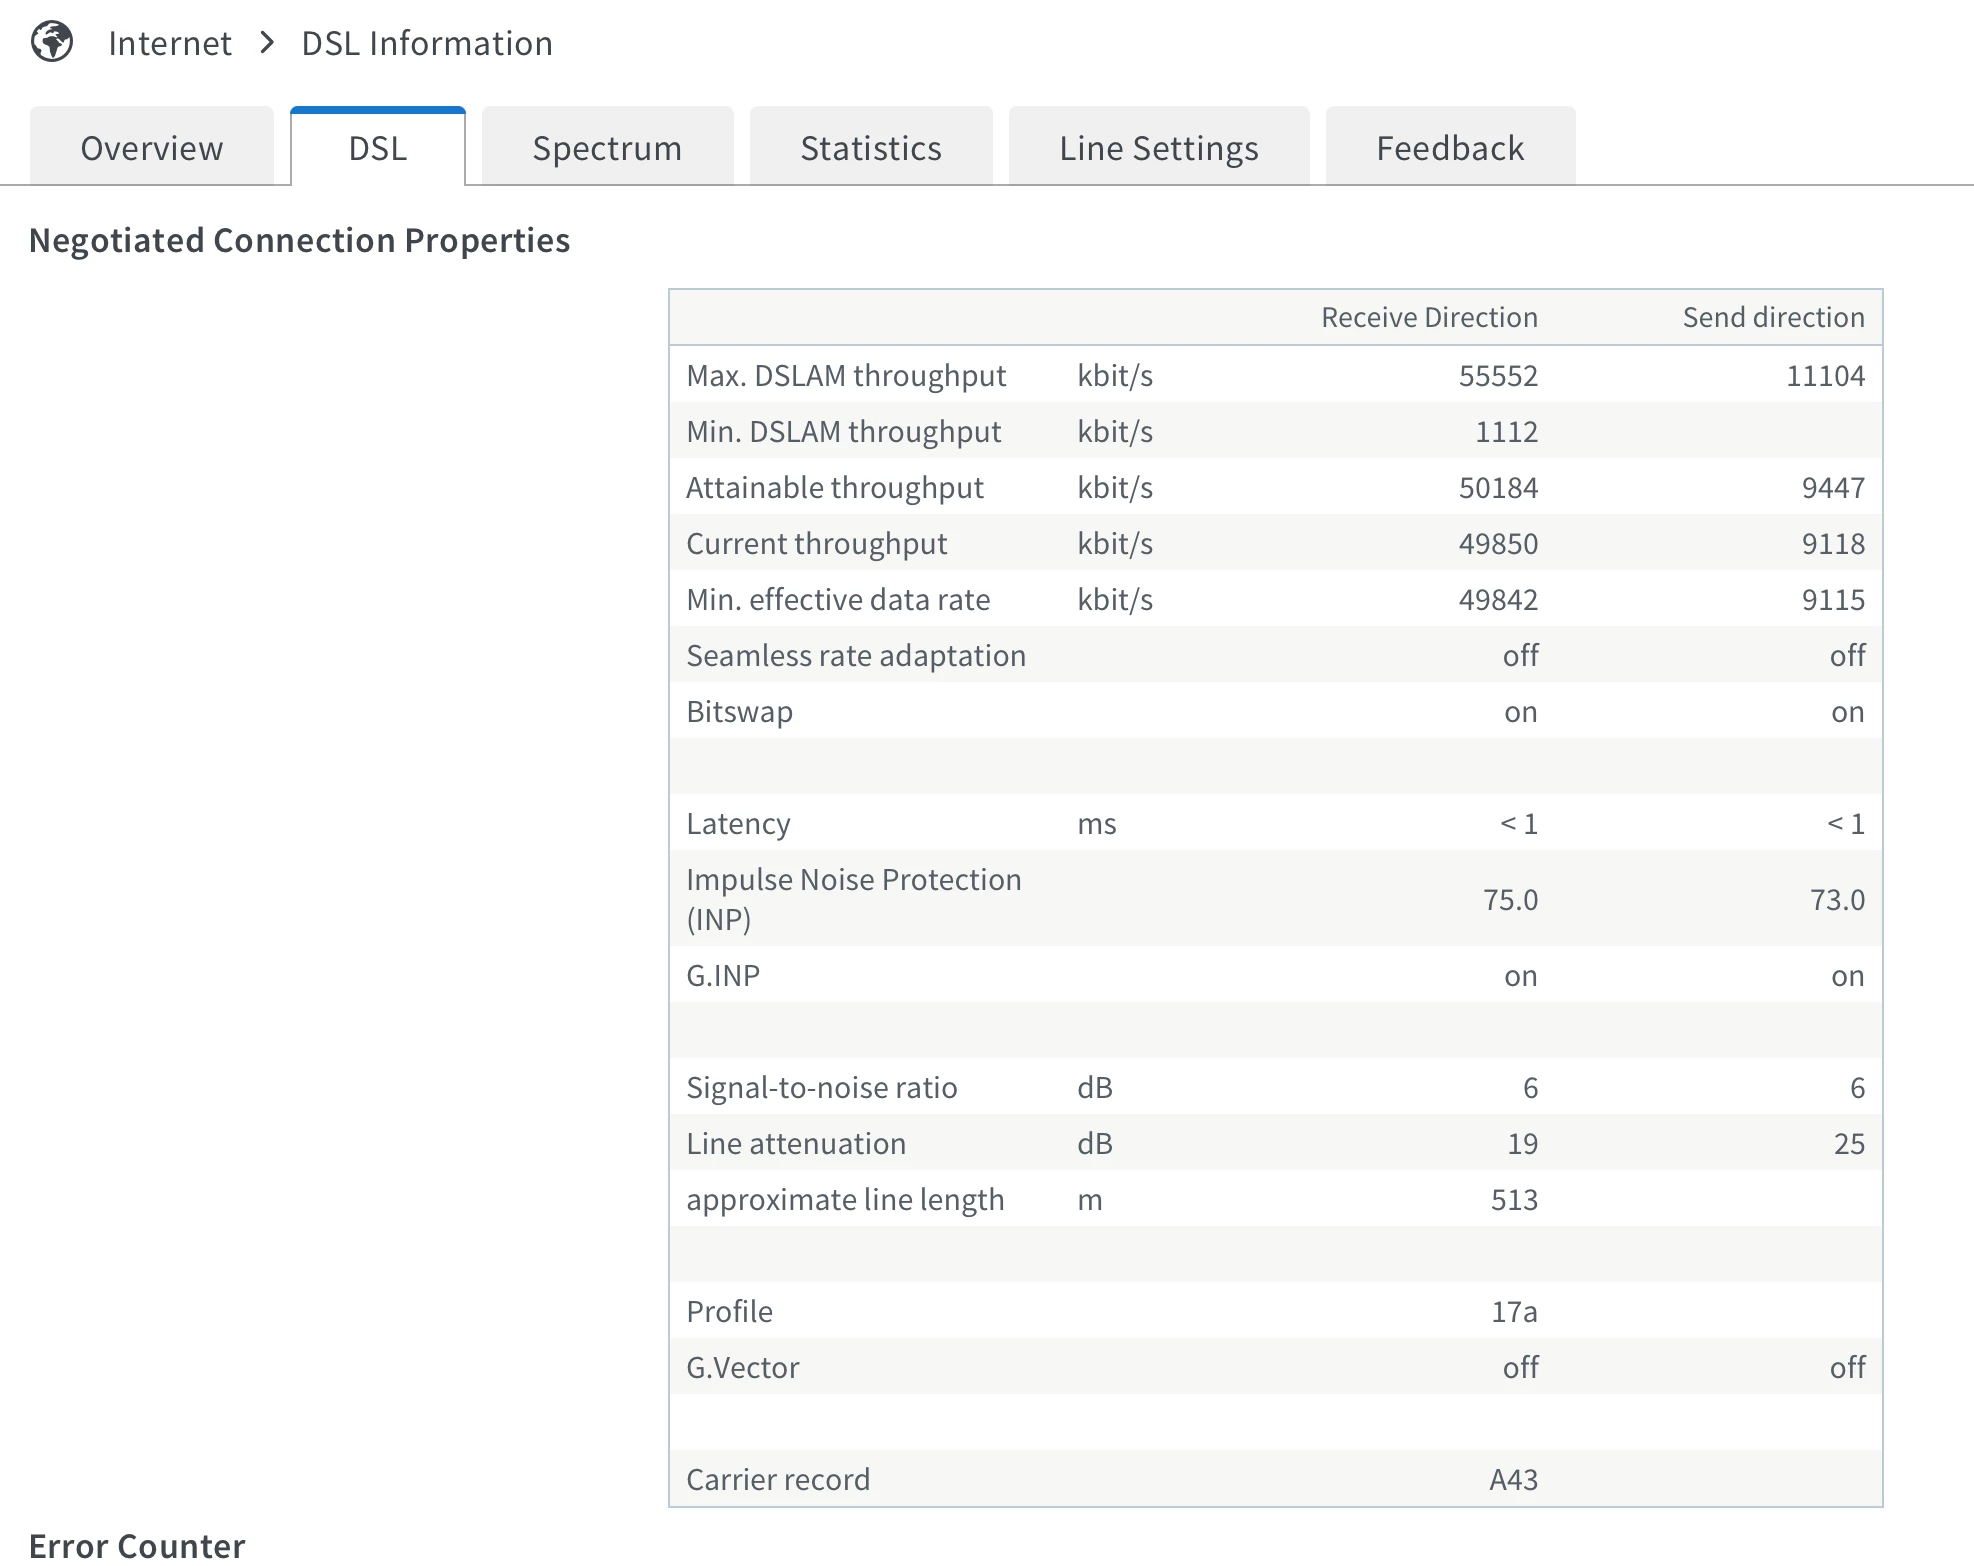
Task: Click the Send direction column header
Action: click(x=1773, y=317)
